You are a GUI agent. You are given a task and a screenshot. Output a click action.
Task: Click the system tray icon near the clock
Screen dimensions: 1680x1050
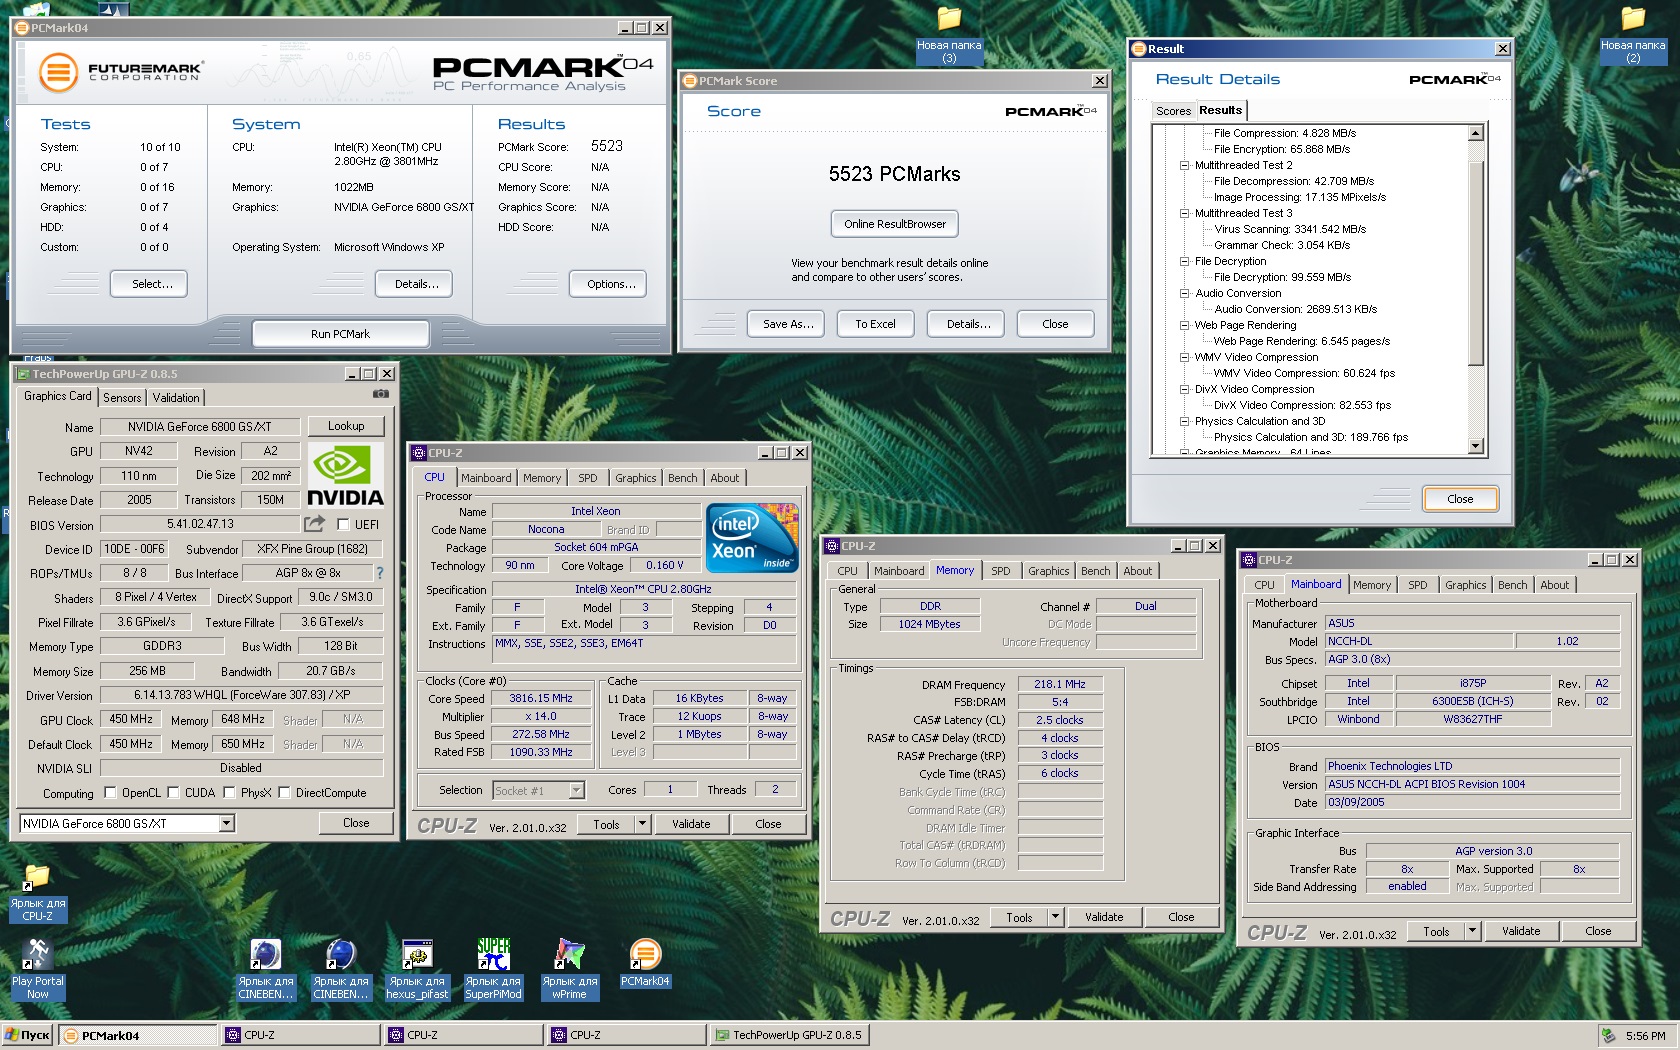pyautogui.click(x=1608, y=1036)
